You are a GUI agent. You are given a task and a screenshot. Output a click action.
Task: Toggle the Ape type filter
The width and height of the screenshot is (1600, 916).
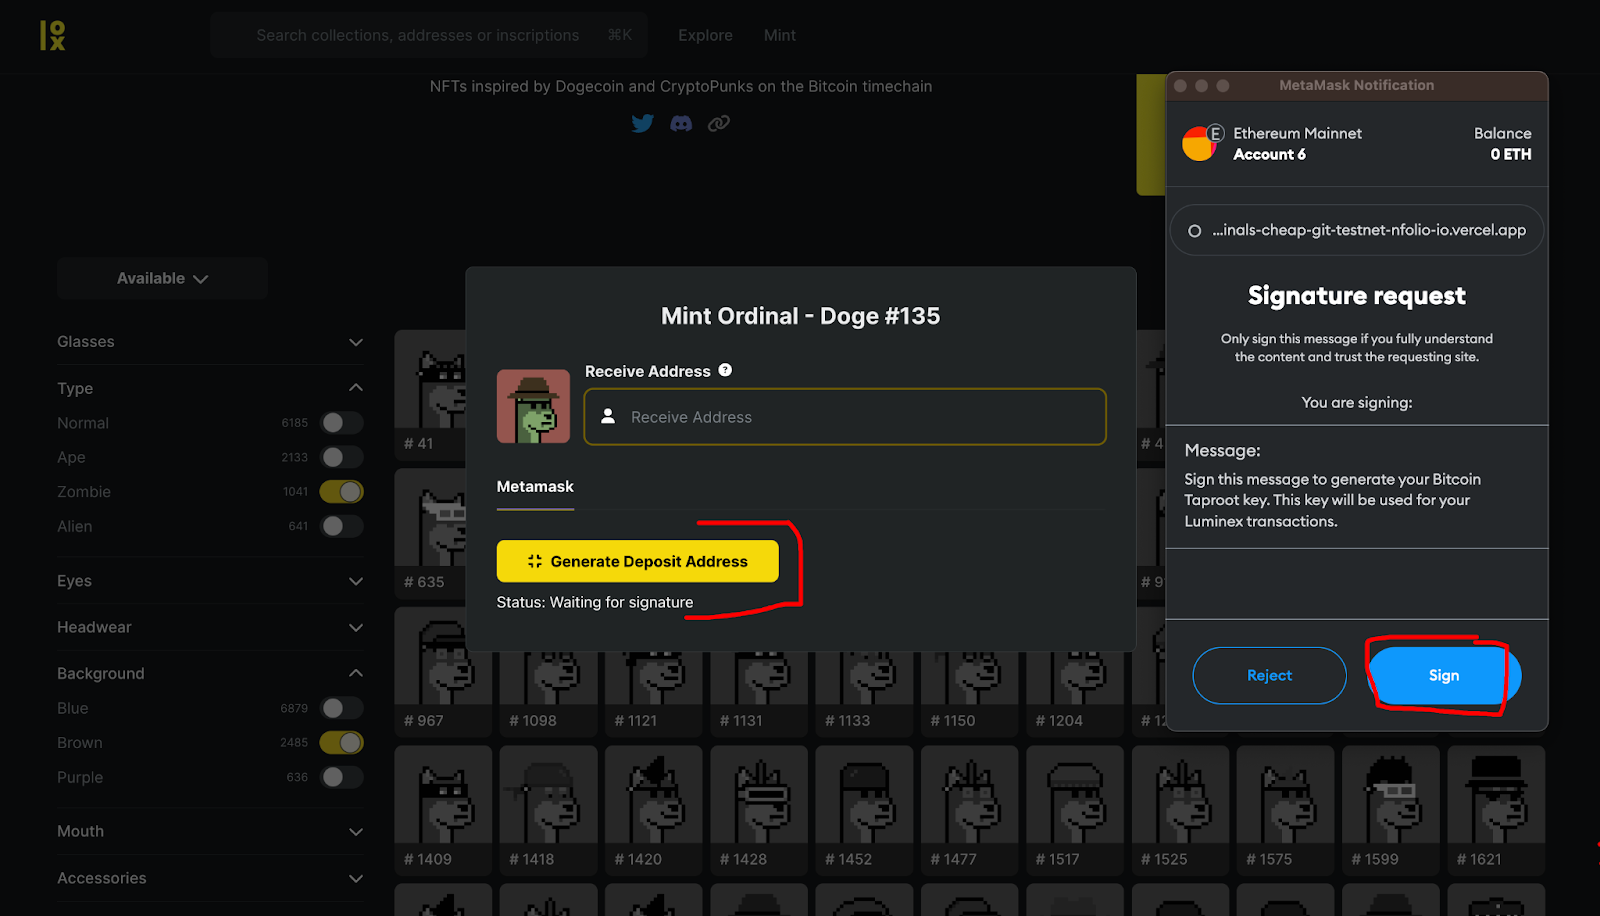(341, 457)
